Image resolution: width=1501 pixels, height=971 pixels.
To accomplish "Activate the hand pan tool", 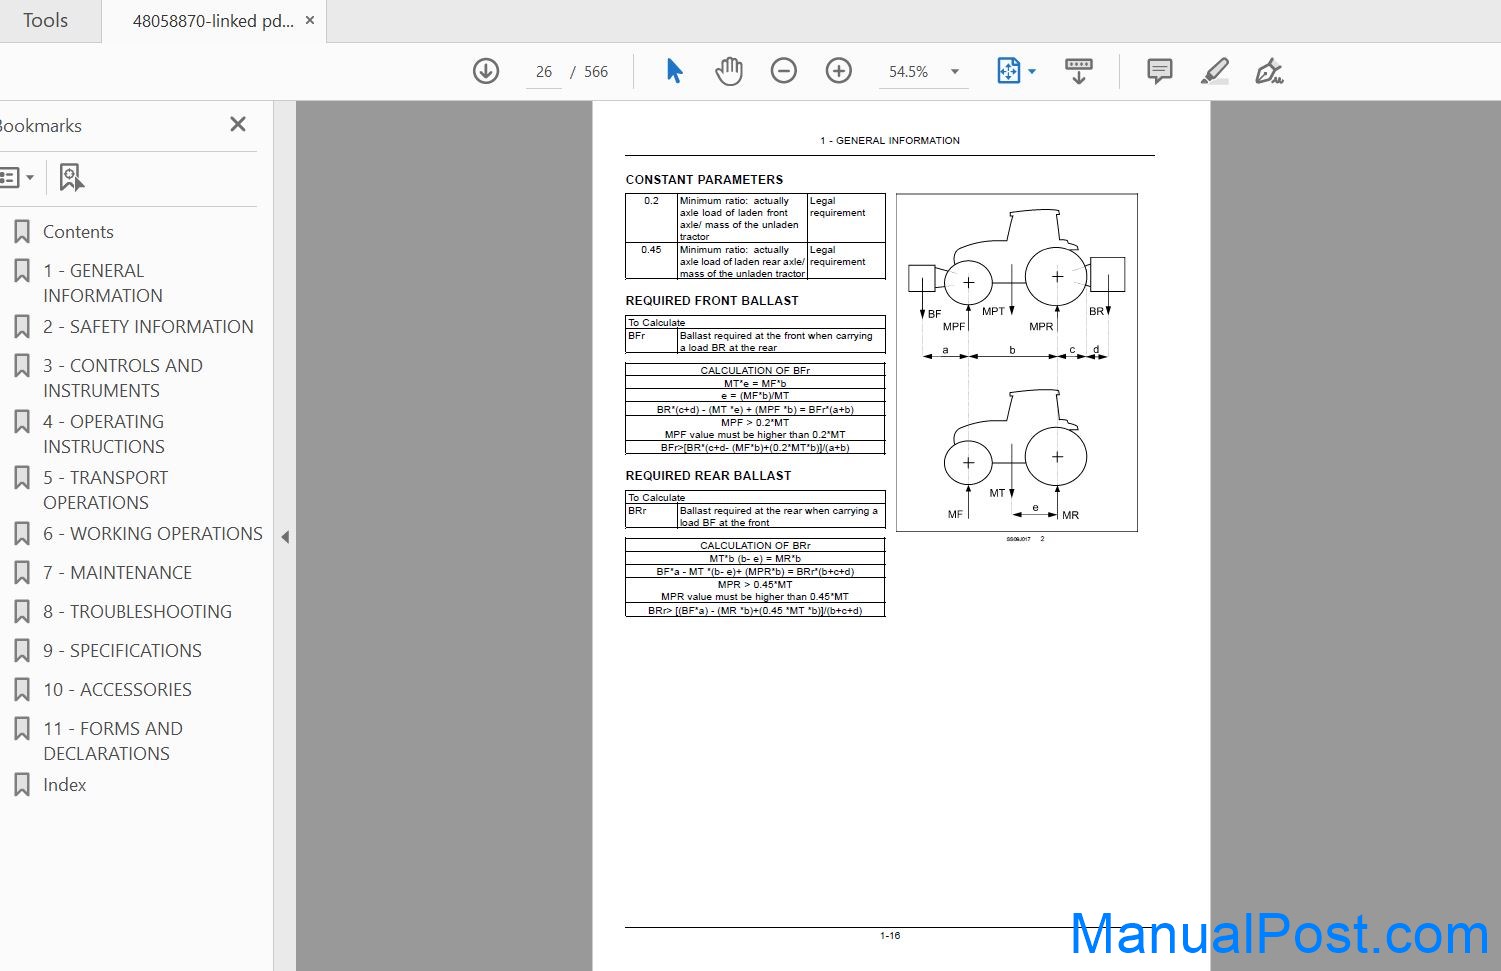I will pos(729,71).
